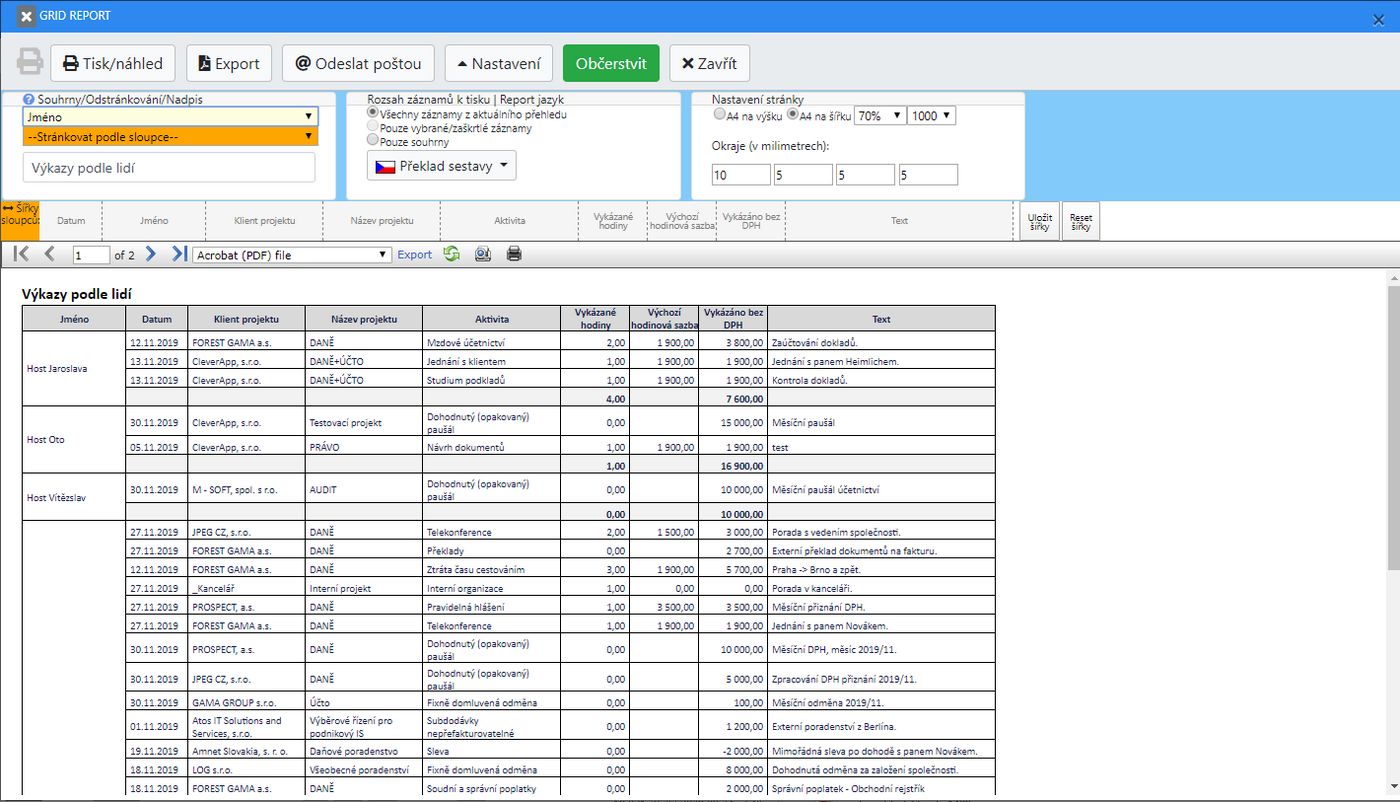This screenshot has height=802, width=1400.
Task: Click the page number field showing 1
Action: pos(91,255)
